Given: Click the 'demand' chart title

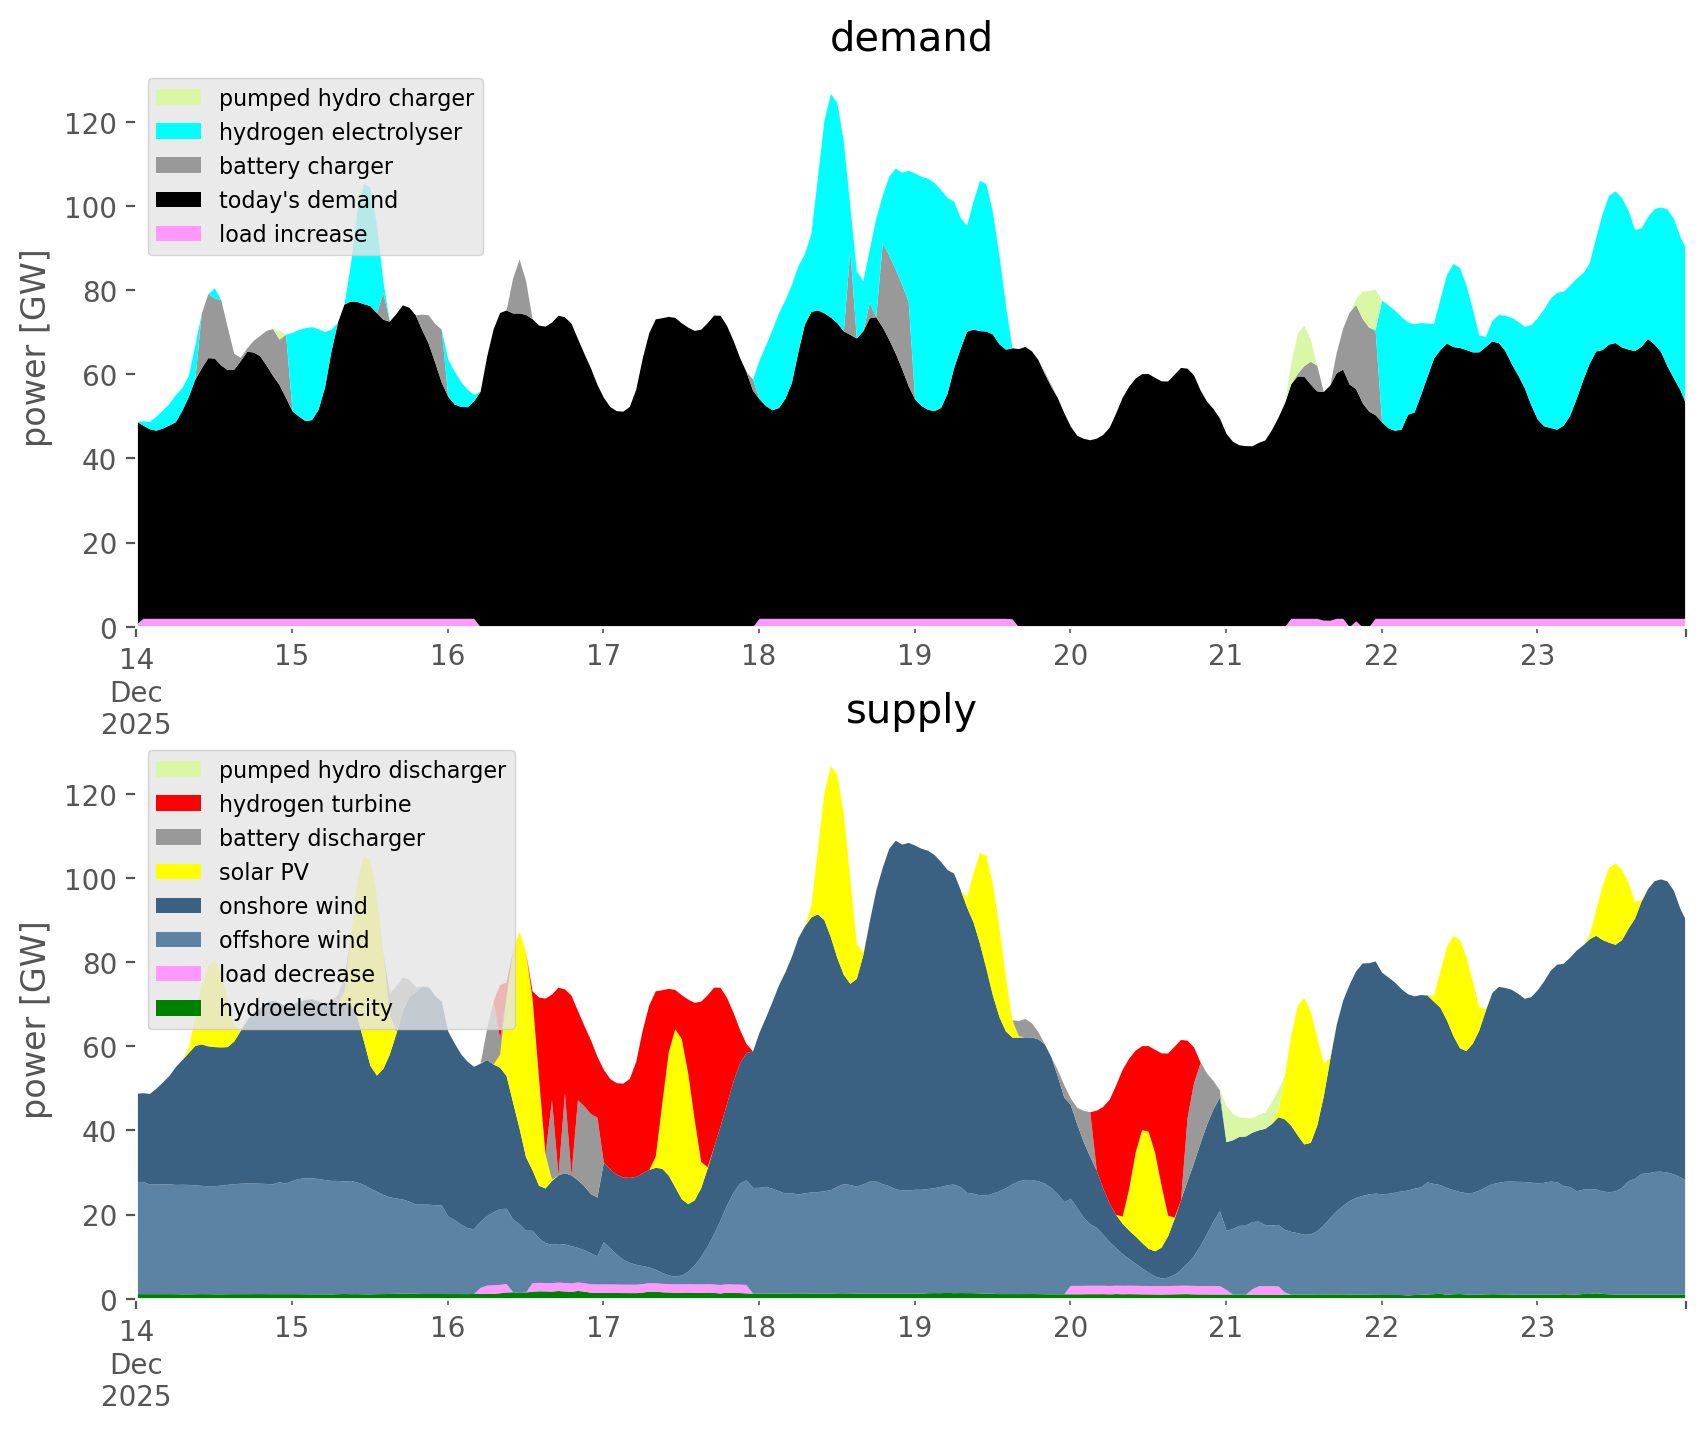Looking at the screenshot, I should click(910, 38).
